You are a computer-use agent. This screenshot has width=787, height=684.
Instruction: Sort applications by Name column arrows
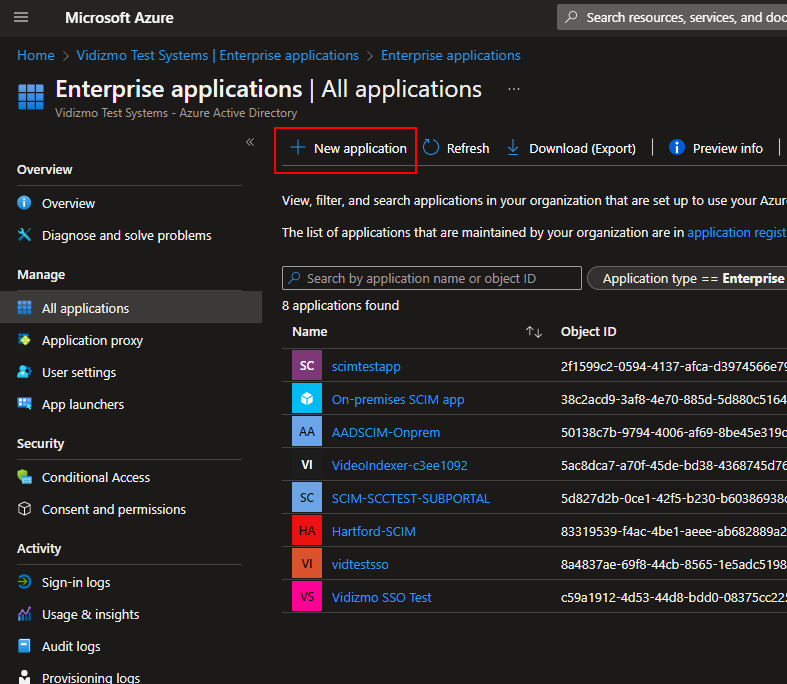pyautogui.click(x=534, y=332)
